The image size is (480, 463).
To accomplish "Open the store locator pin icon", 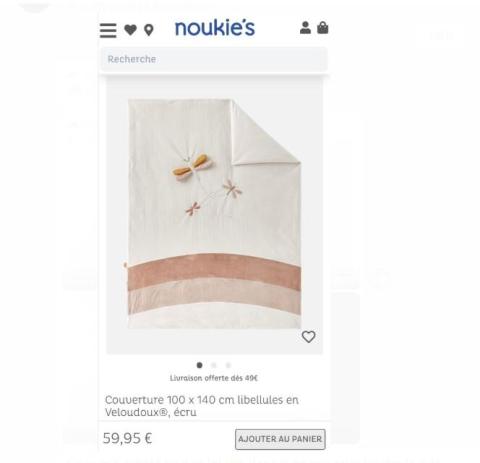I will point(149,30).
